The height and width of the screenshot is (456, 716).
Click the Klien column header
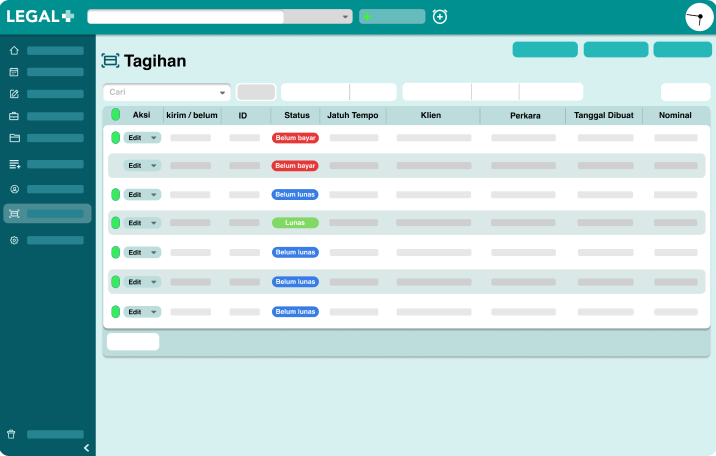pyautogui.click(x=431, y=115)
